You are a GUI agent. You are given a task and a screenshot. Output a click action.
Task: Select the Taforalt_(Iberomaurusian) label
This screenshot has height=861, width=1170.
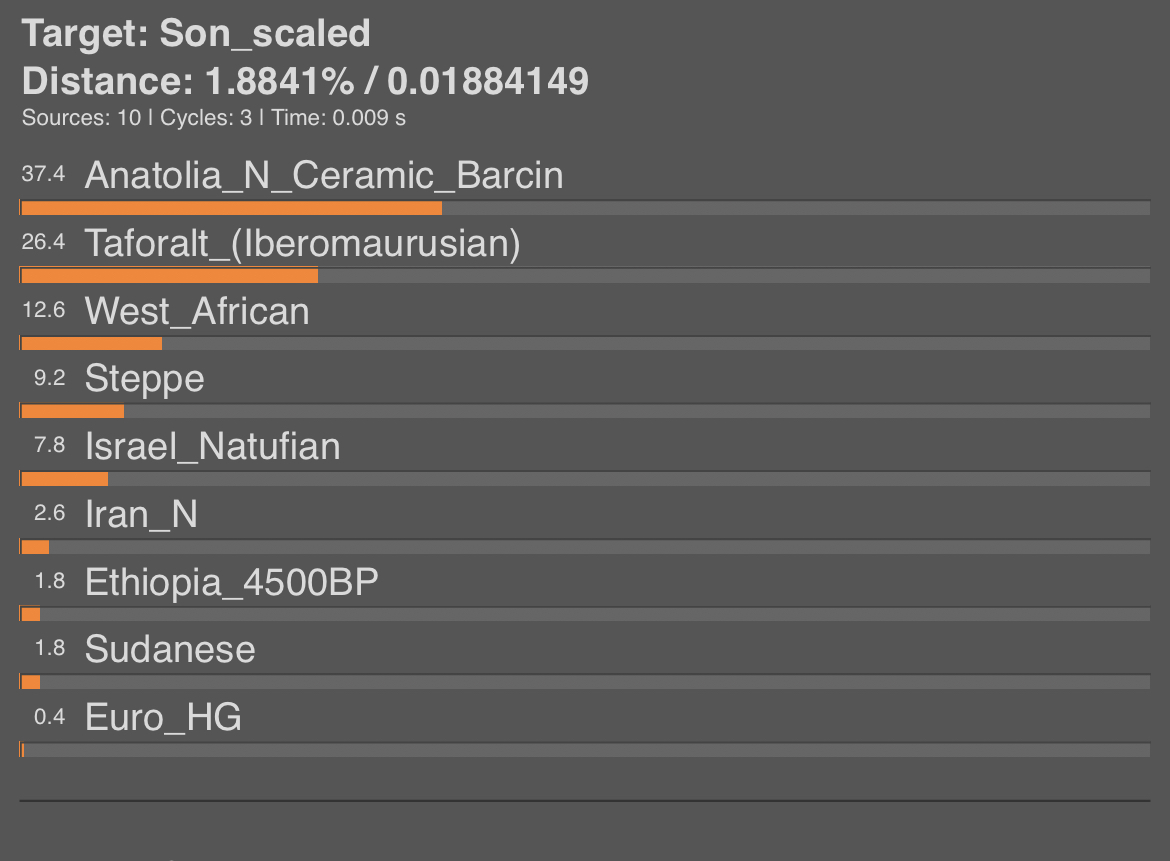coord(303,244)
